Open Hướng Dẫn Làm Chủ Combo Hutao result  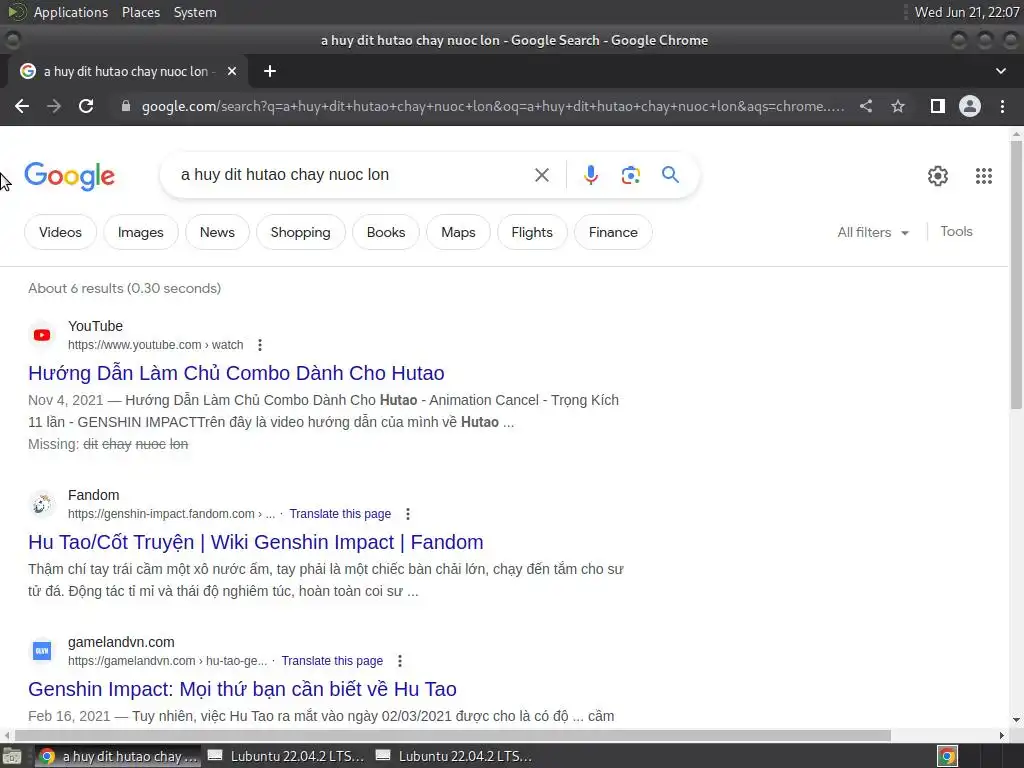[236, 373]
